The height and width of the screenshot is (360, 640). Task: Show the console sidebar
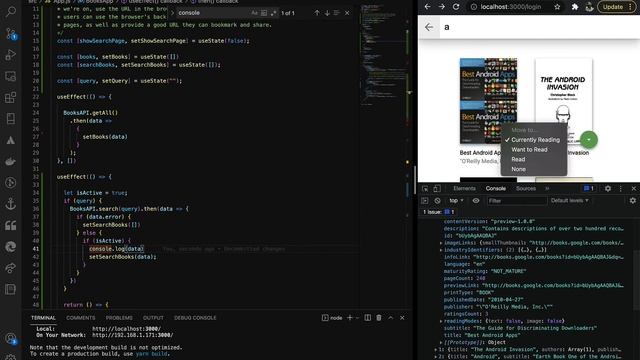(425, 201)
